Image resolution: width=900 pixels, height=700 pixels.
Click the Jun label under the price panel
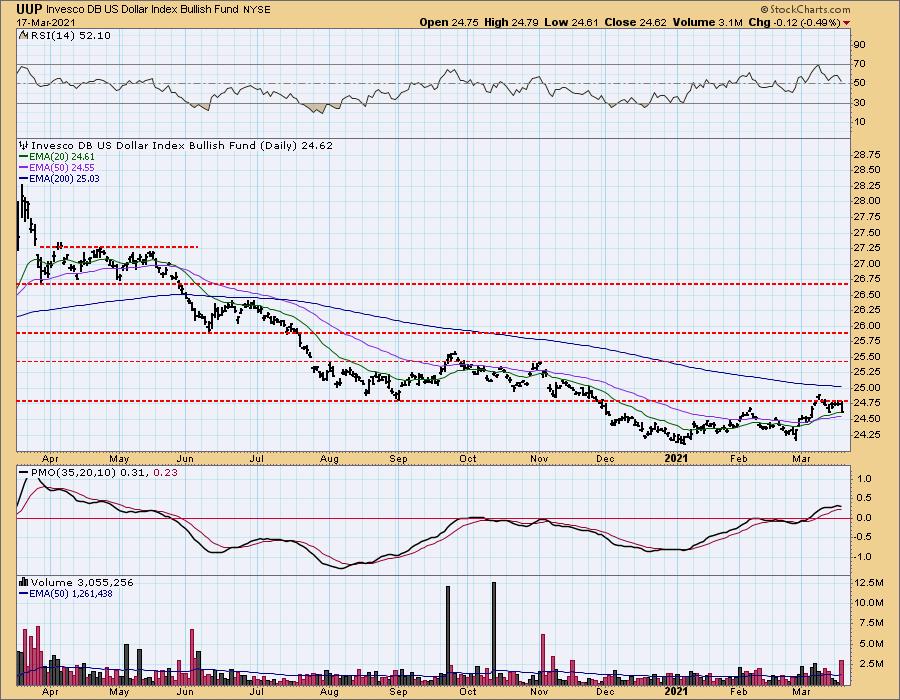[x=185, y=458]
